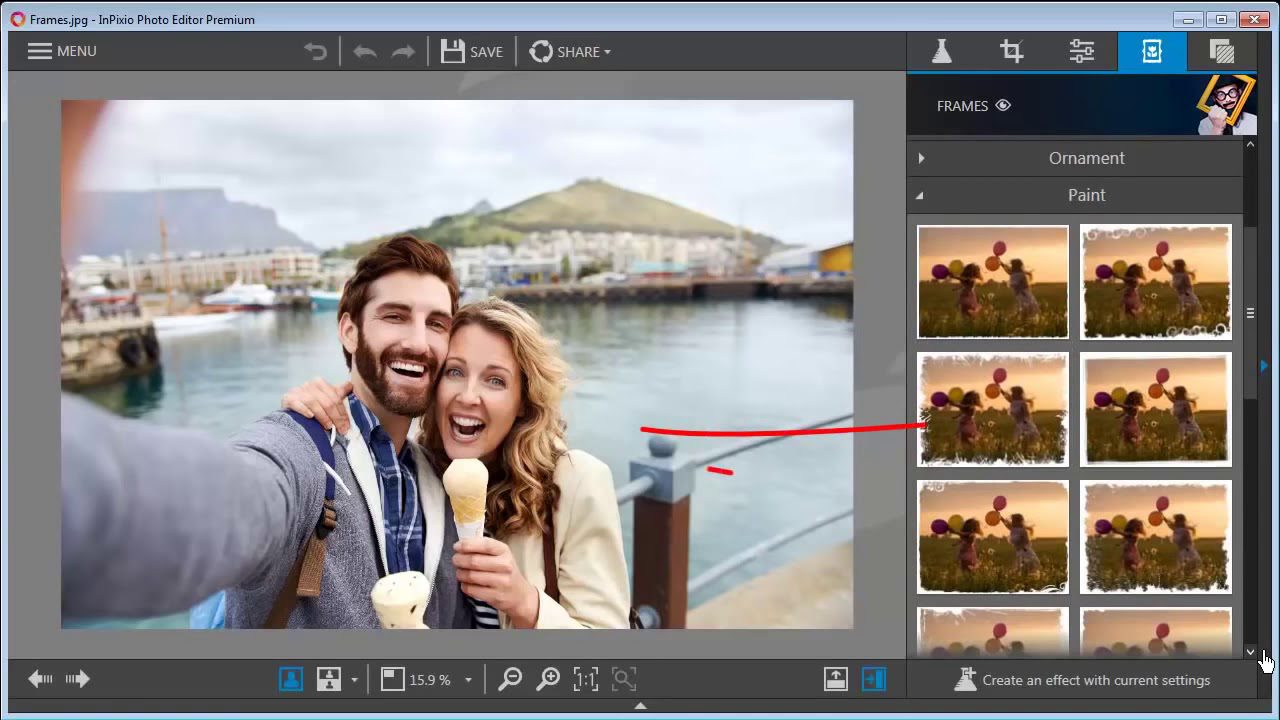This screenshot has width=1280, height=720.
Task: Open the textures panel
Action: (1222, 51)
